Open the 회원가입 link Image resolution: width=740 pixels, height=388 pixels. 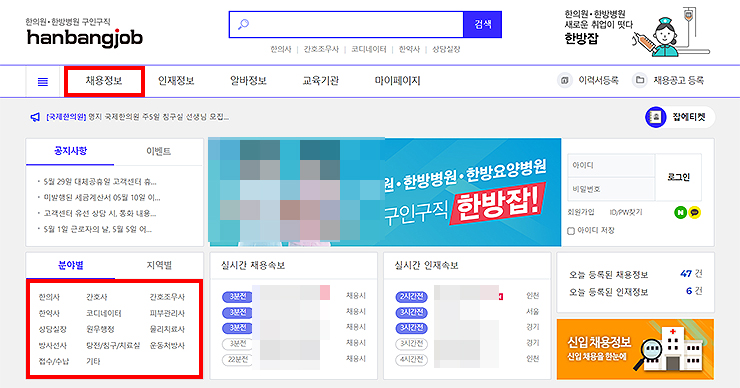pyautogui.click(x=581, y=213)
